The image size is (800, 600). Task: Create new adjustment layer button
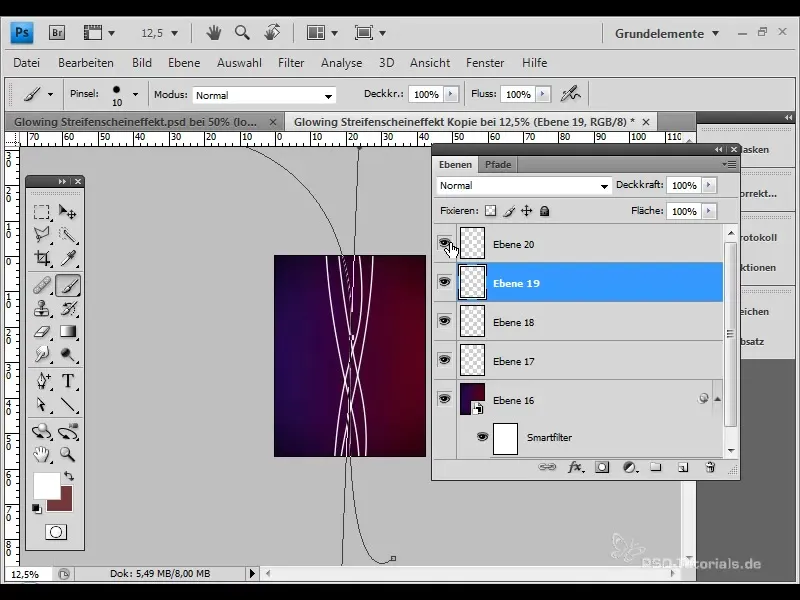pos(630,467)
